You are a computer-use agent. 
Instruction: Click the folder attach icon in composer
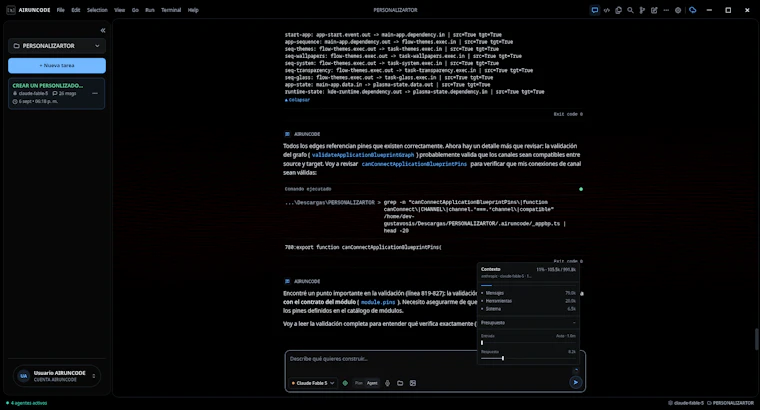pyautogui.click(x=400, y=383)
